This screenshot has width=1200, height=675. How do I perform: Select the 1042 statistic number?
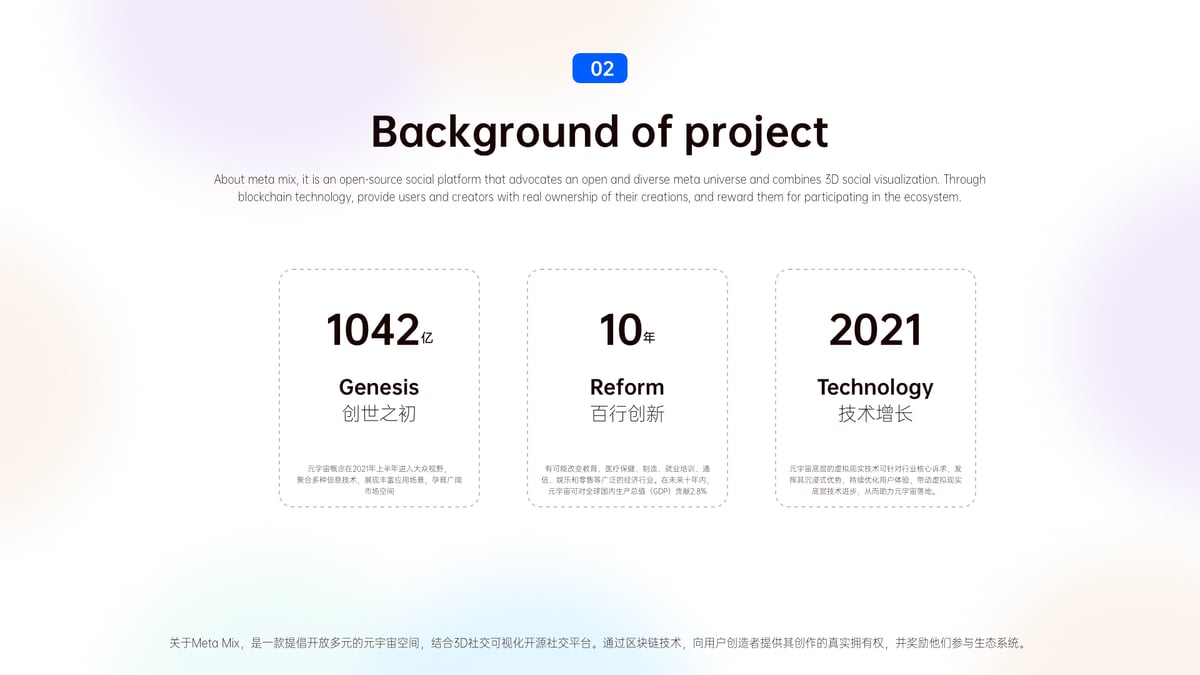point(372,330)
